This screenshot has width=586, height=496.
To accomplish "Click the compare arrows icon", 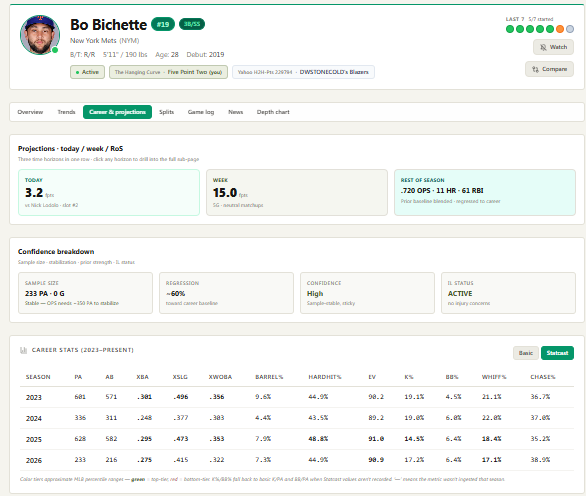I will (x=535, y=69).
